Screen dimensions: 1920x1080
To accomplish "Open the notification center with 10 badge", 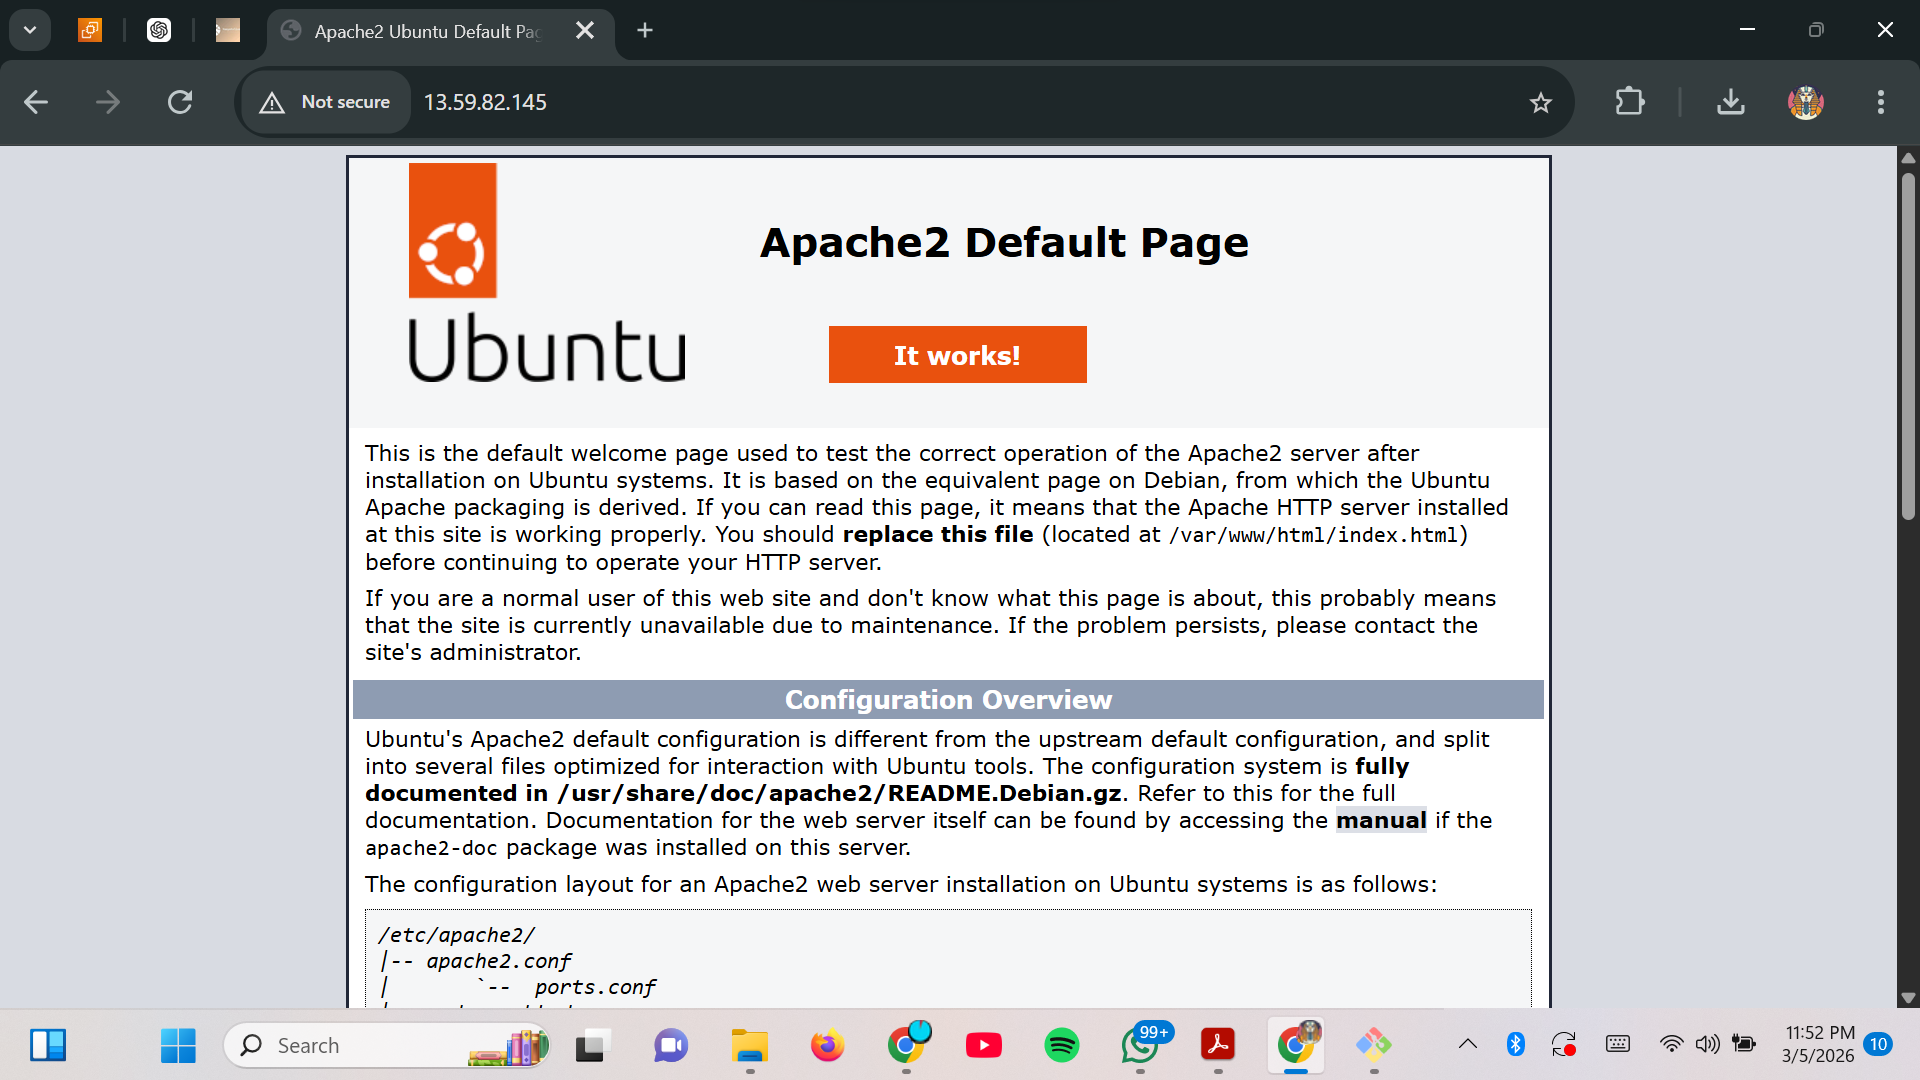I will [x=1879, y=1045].
